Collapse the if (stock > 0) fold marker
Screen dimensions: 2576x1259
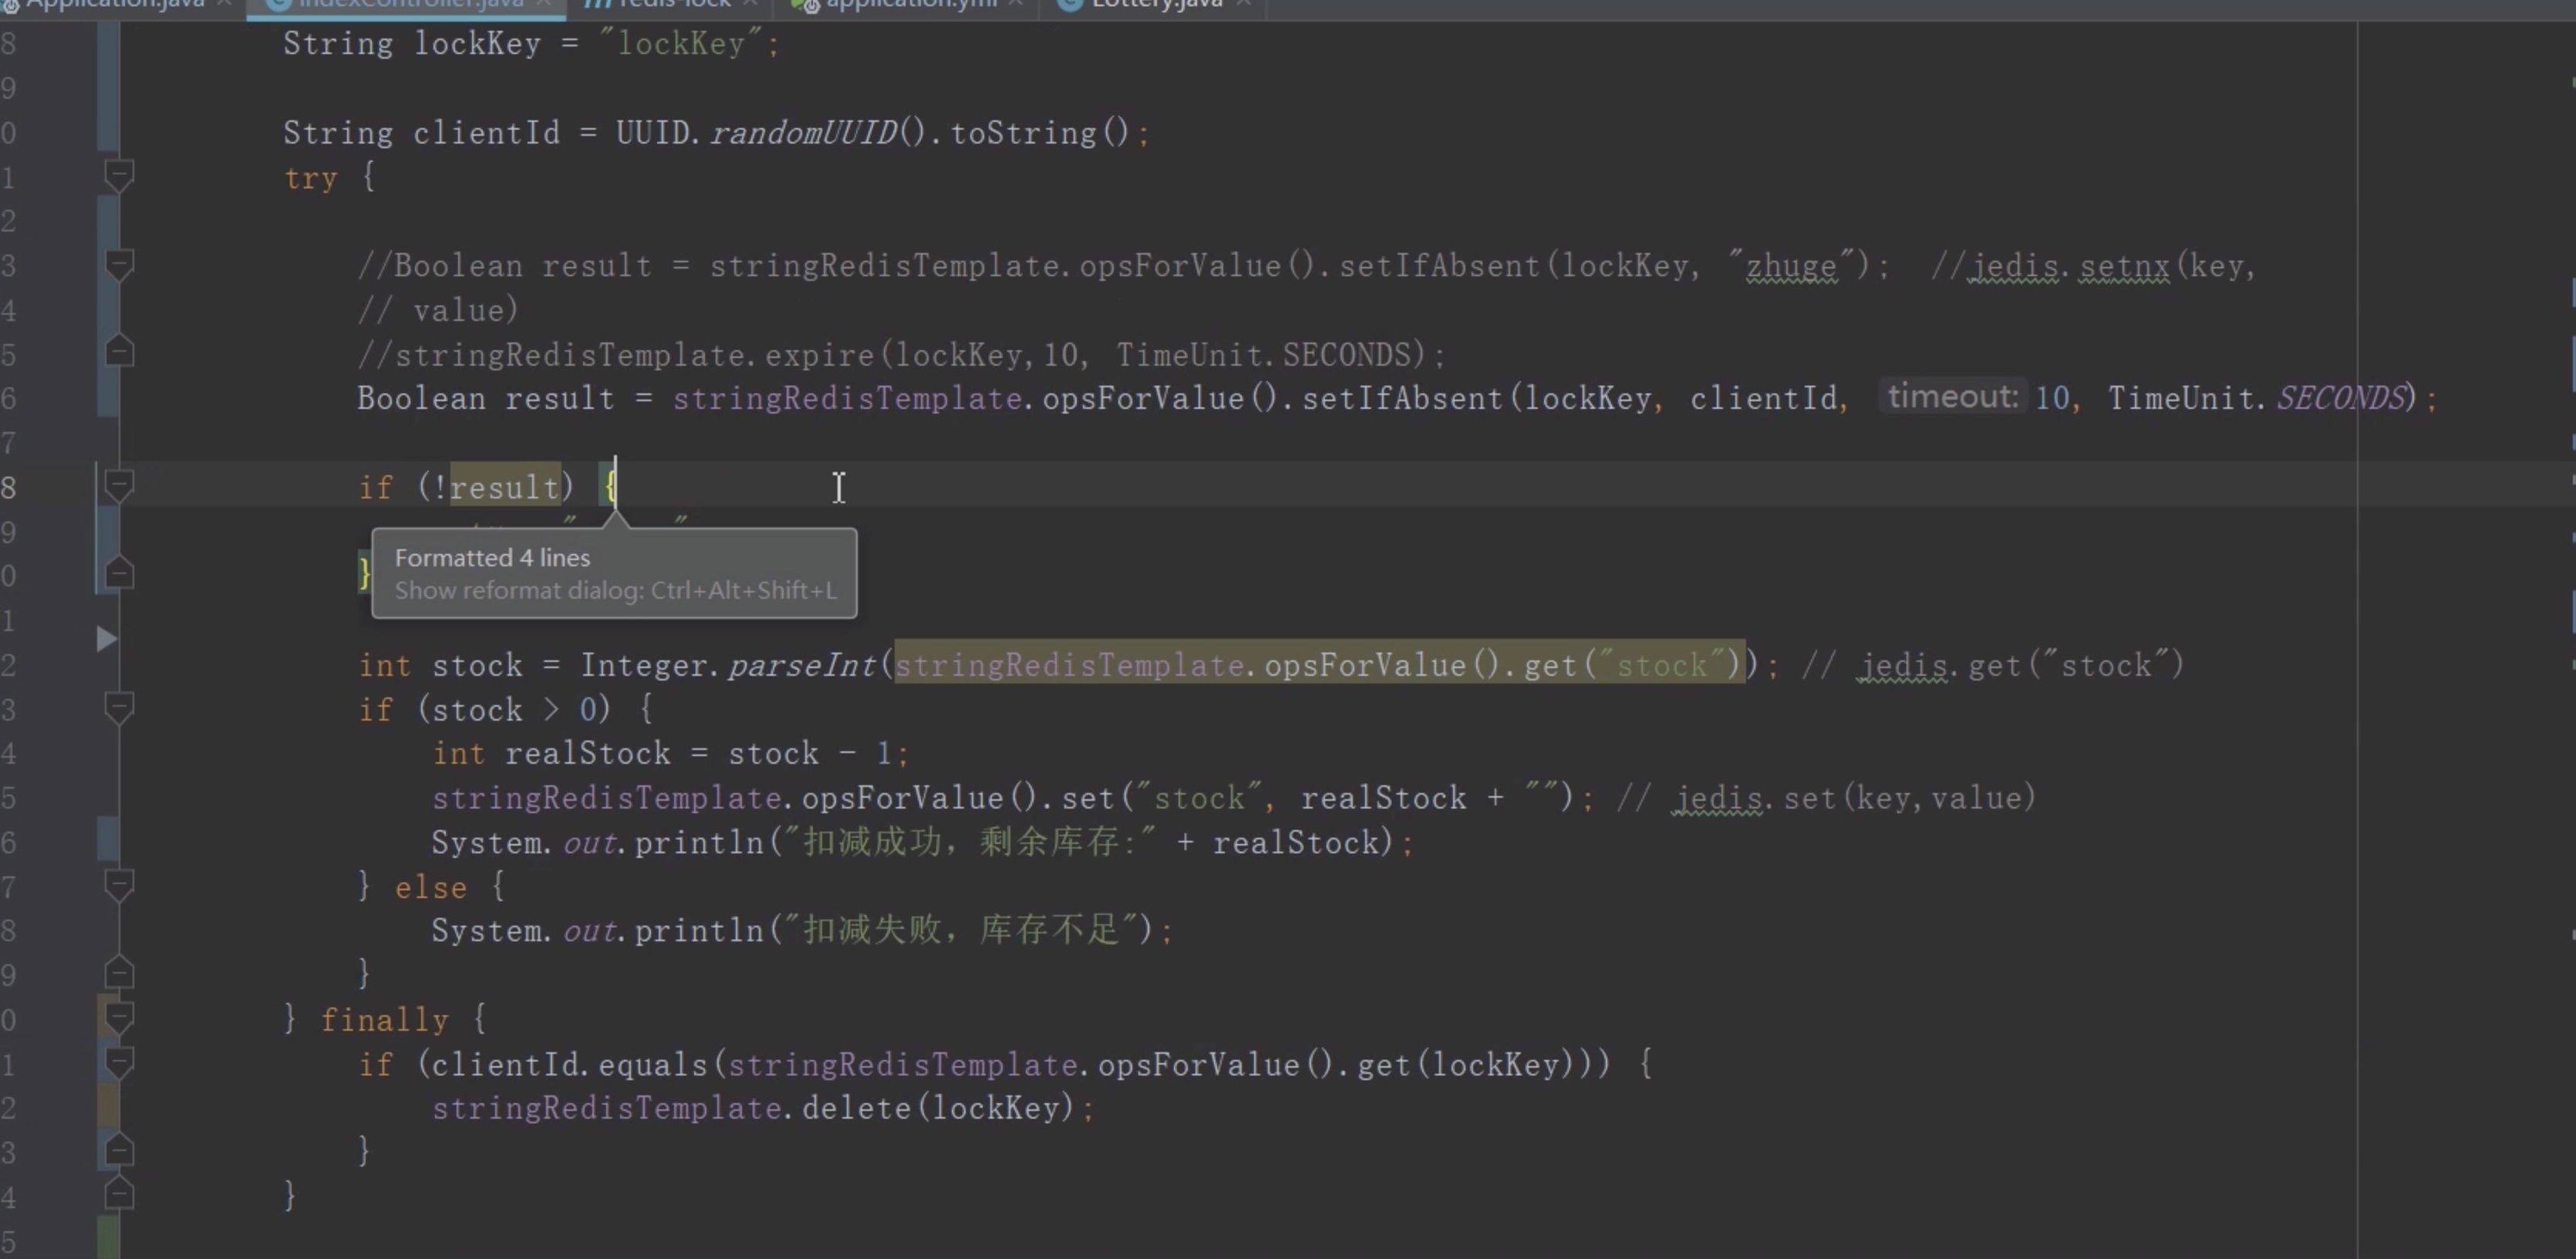(x=119, y=709)
